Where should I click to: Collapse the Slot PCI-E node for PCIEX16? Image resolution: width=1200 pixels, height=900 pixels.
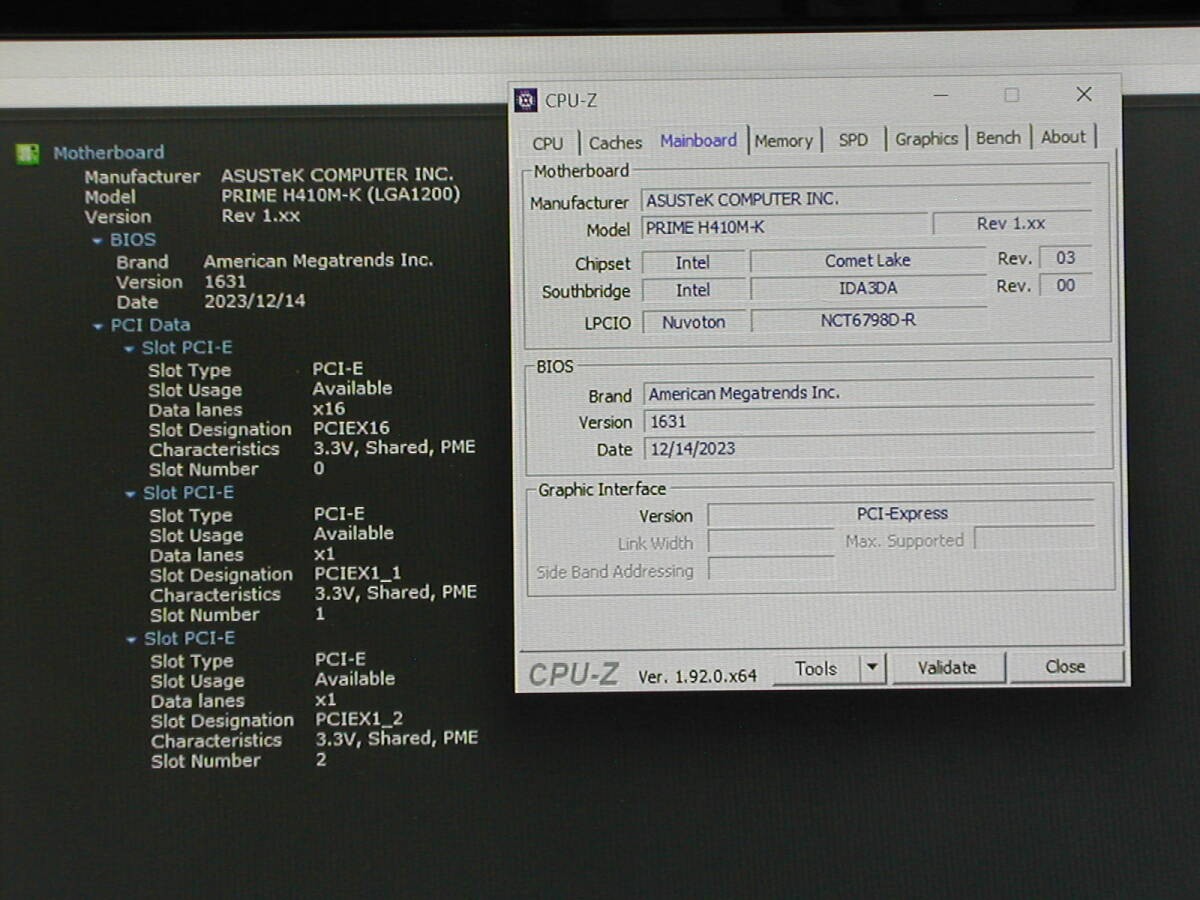click(x=130, y=349)
